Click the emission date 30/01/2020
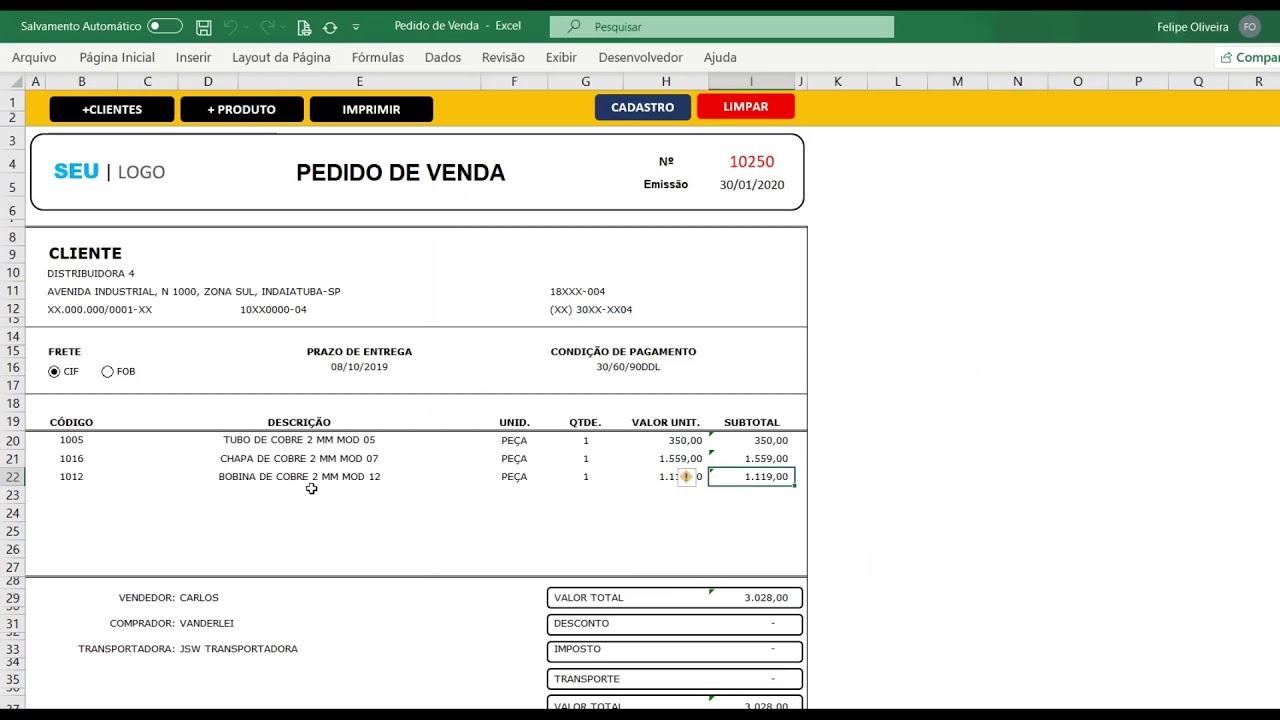 (751, 185)
